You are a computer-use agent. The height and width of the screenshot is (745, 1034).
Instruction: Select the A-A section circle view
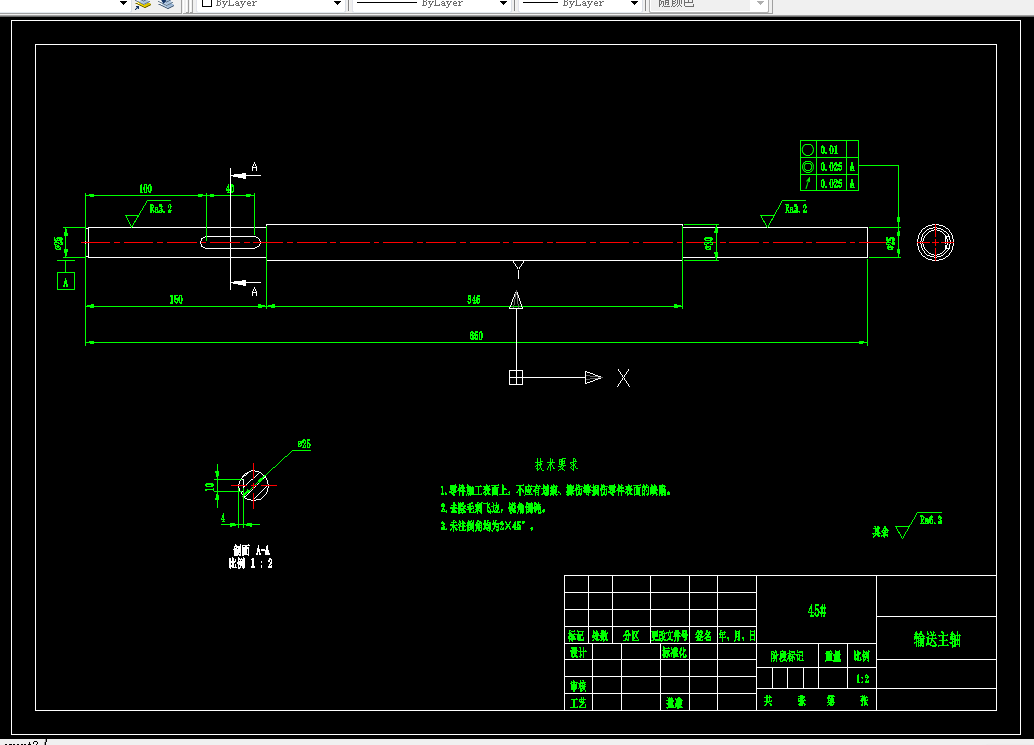254,486
